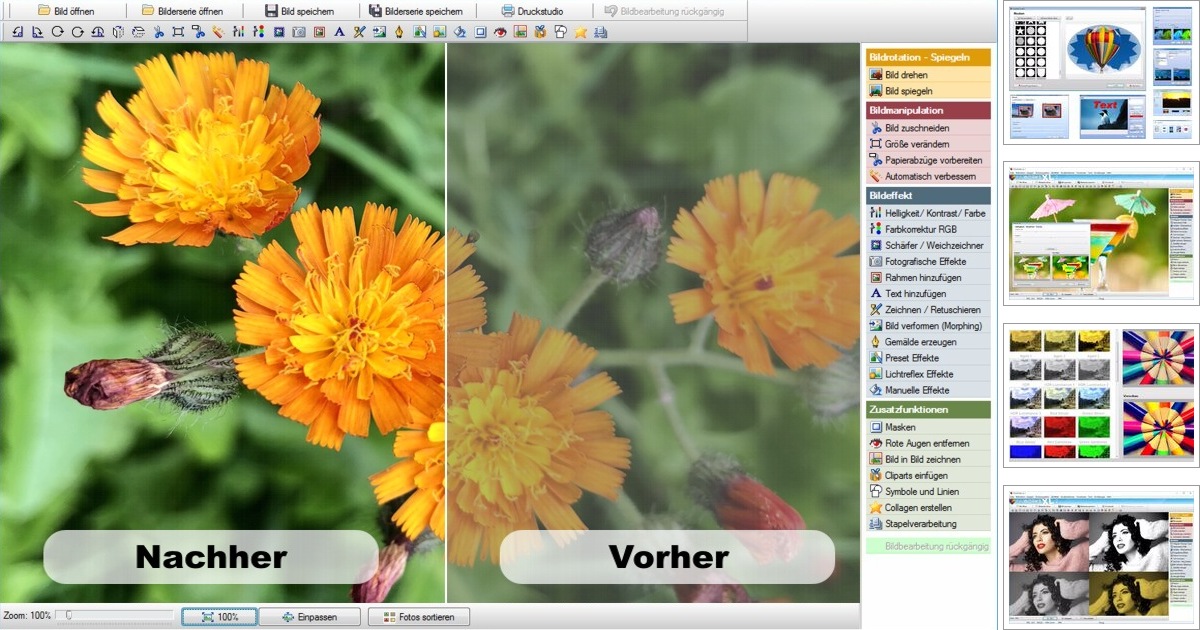1200x630 pixels.
Task: Click the zoom slider in status bar
Action: [114, 616]
